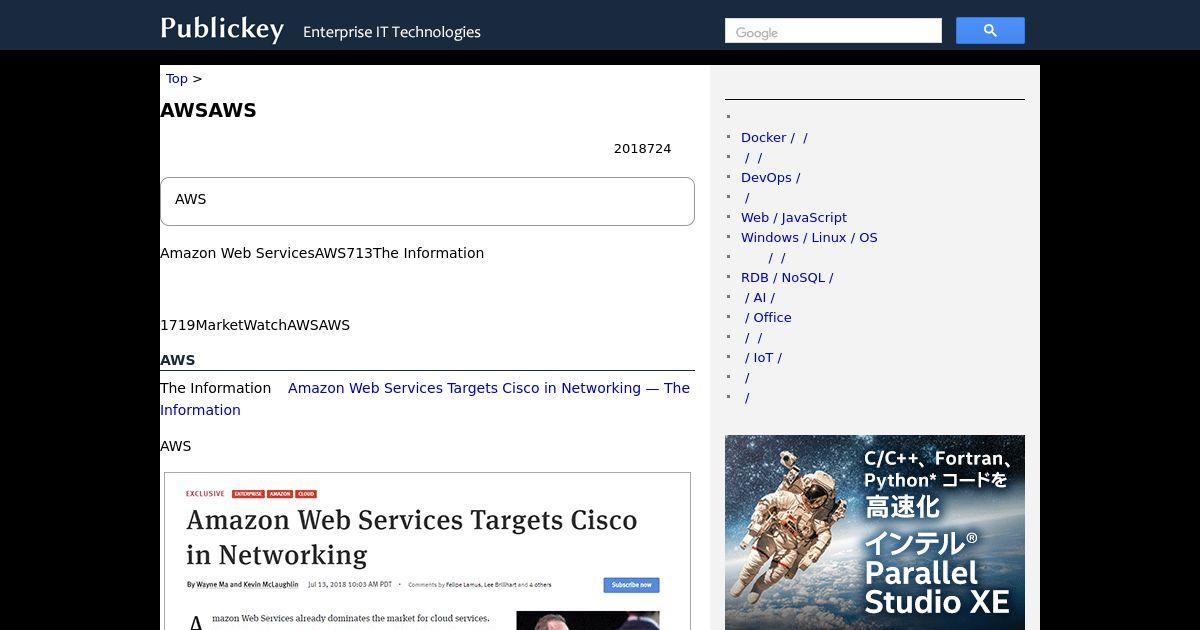Click the Intel Parallel Studio XE advertisement
The image size is (1200, 630).
click(875, 532)
